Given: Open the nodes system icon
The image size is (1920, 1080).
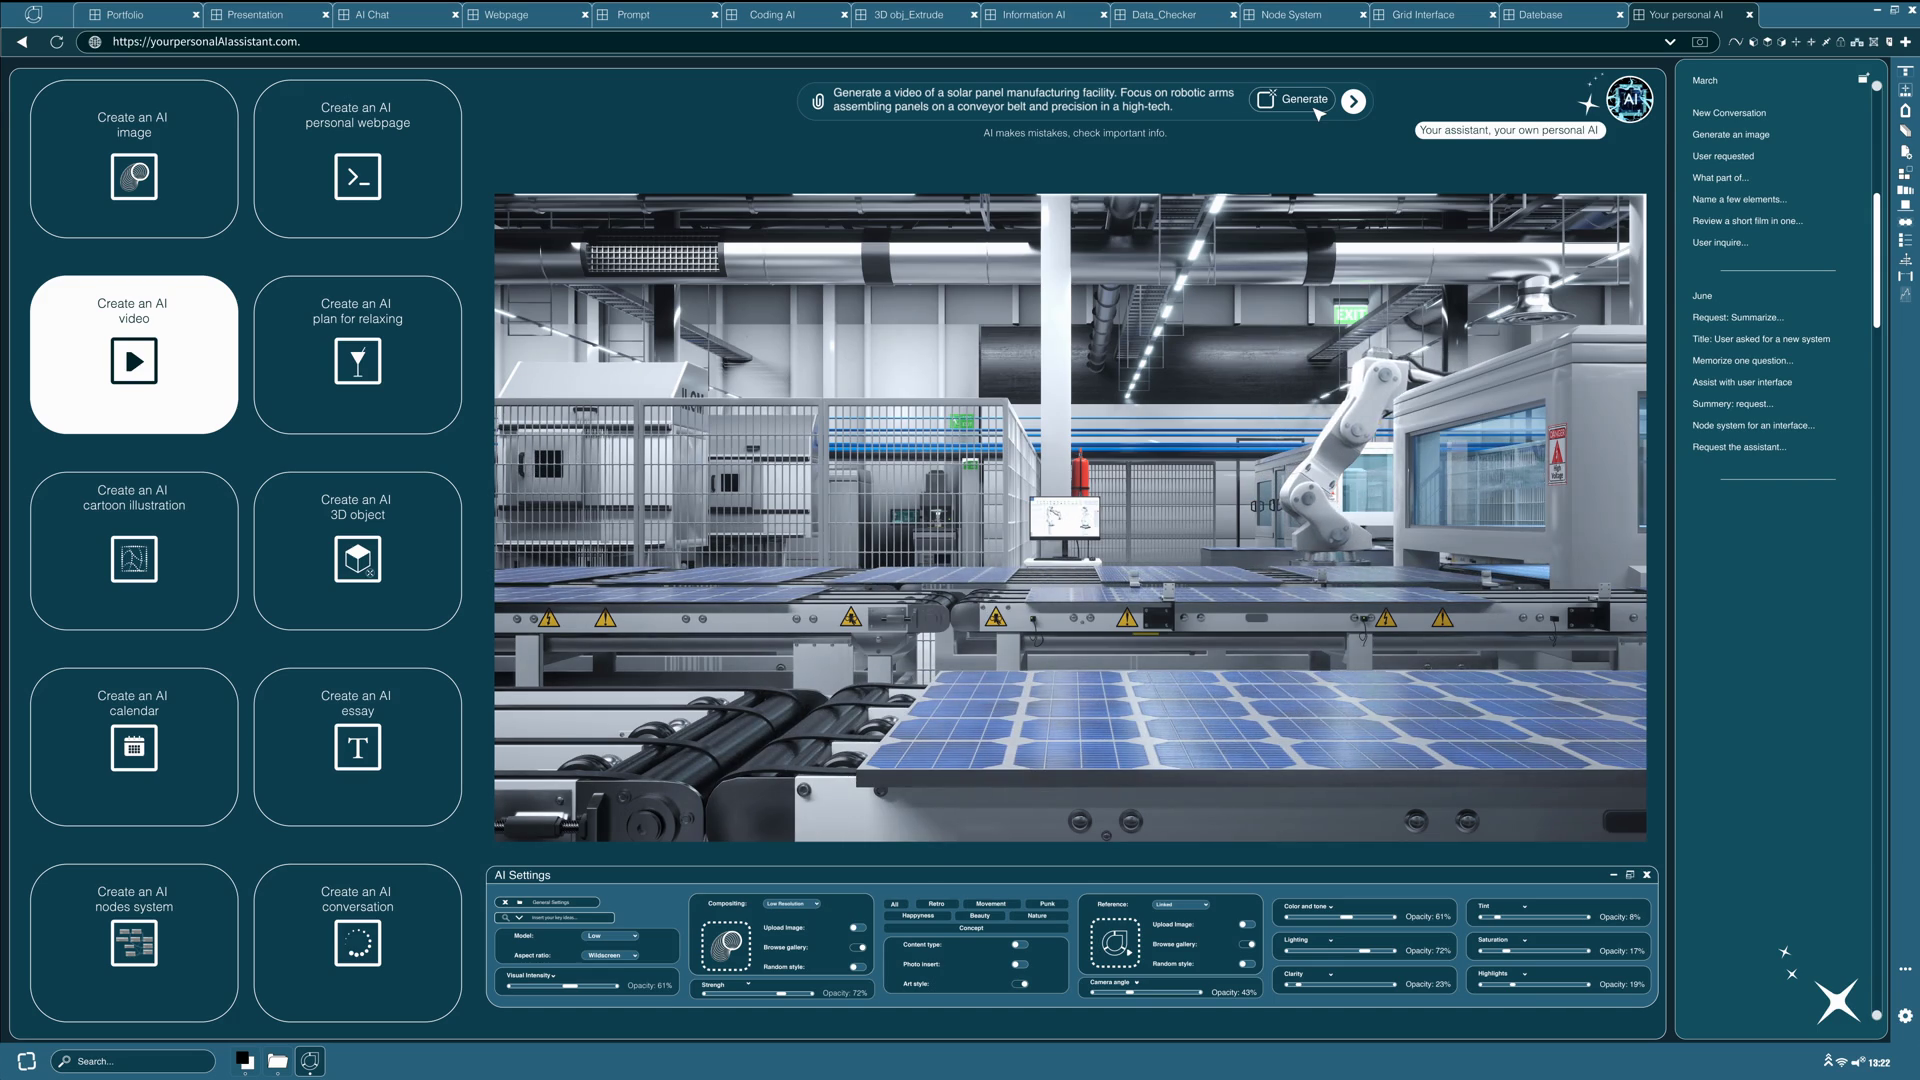Looking at the screenshot, I should coord(134,942).
